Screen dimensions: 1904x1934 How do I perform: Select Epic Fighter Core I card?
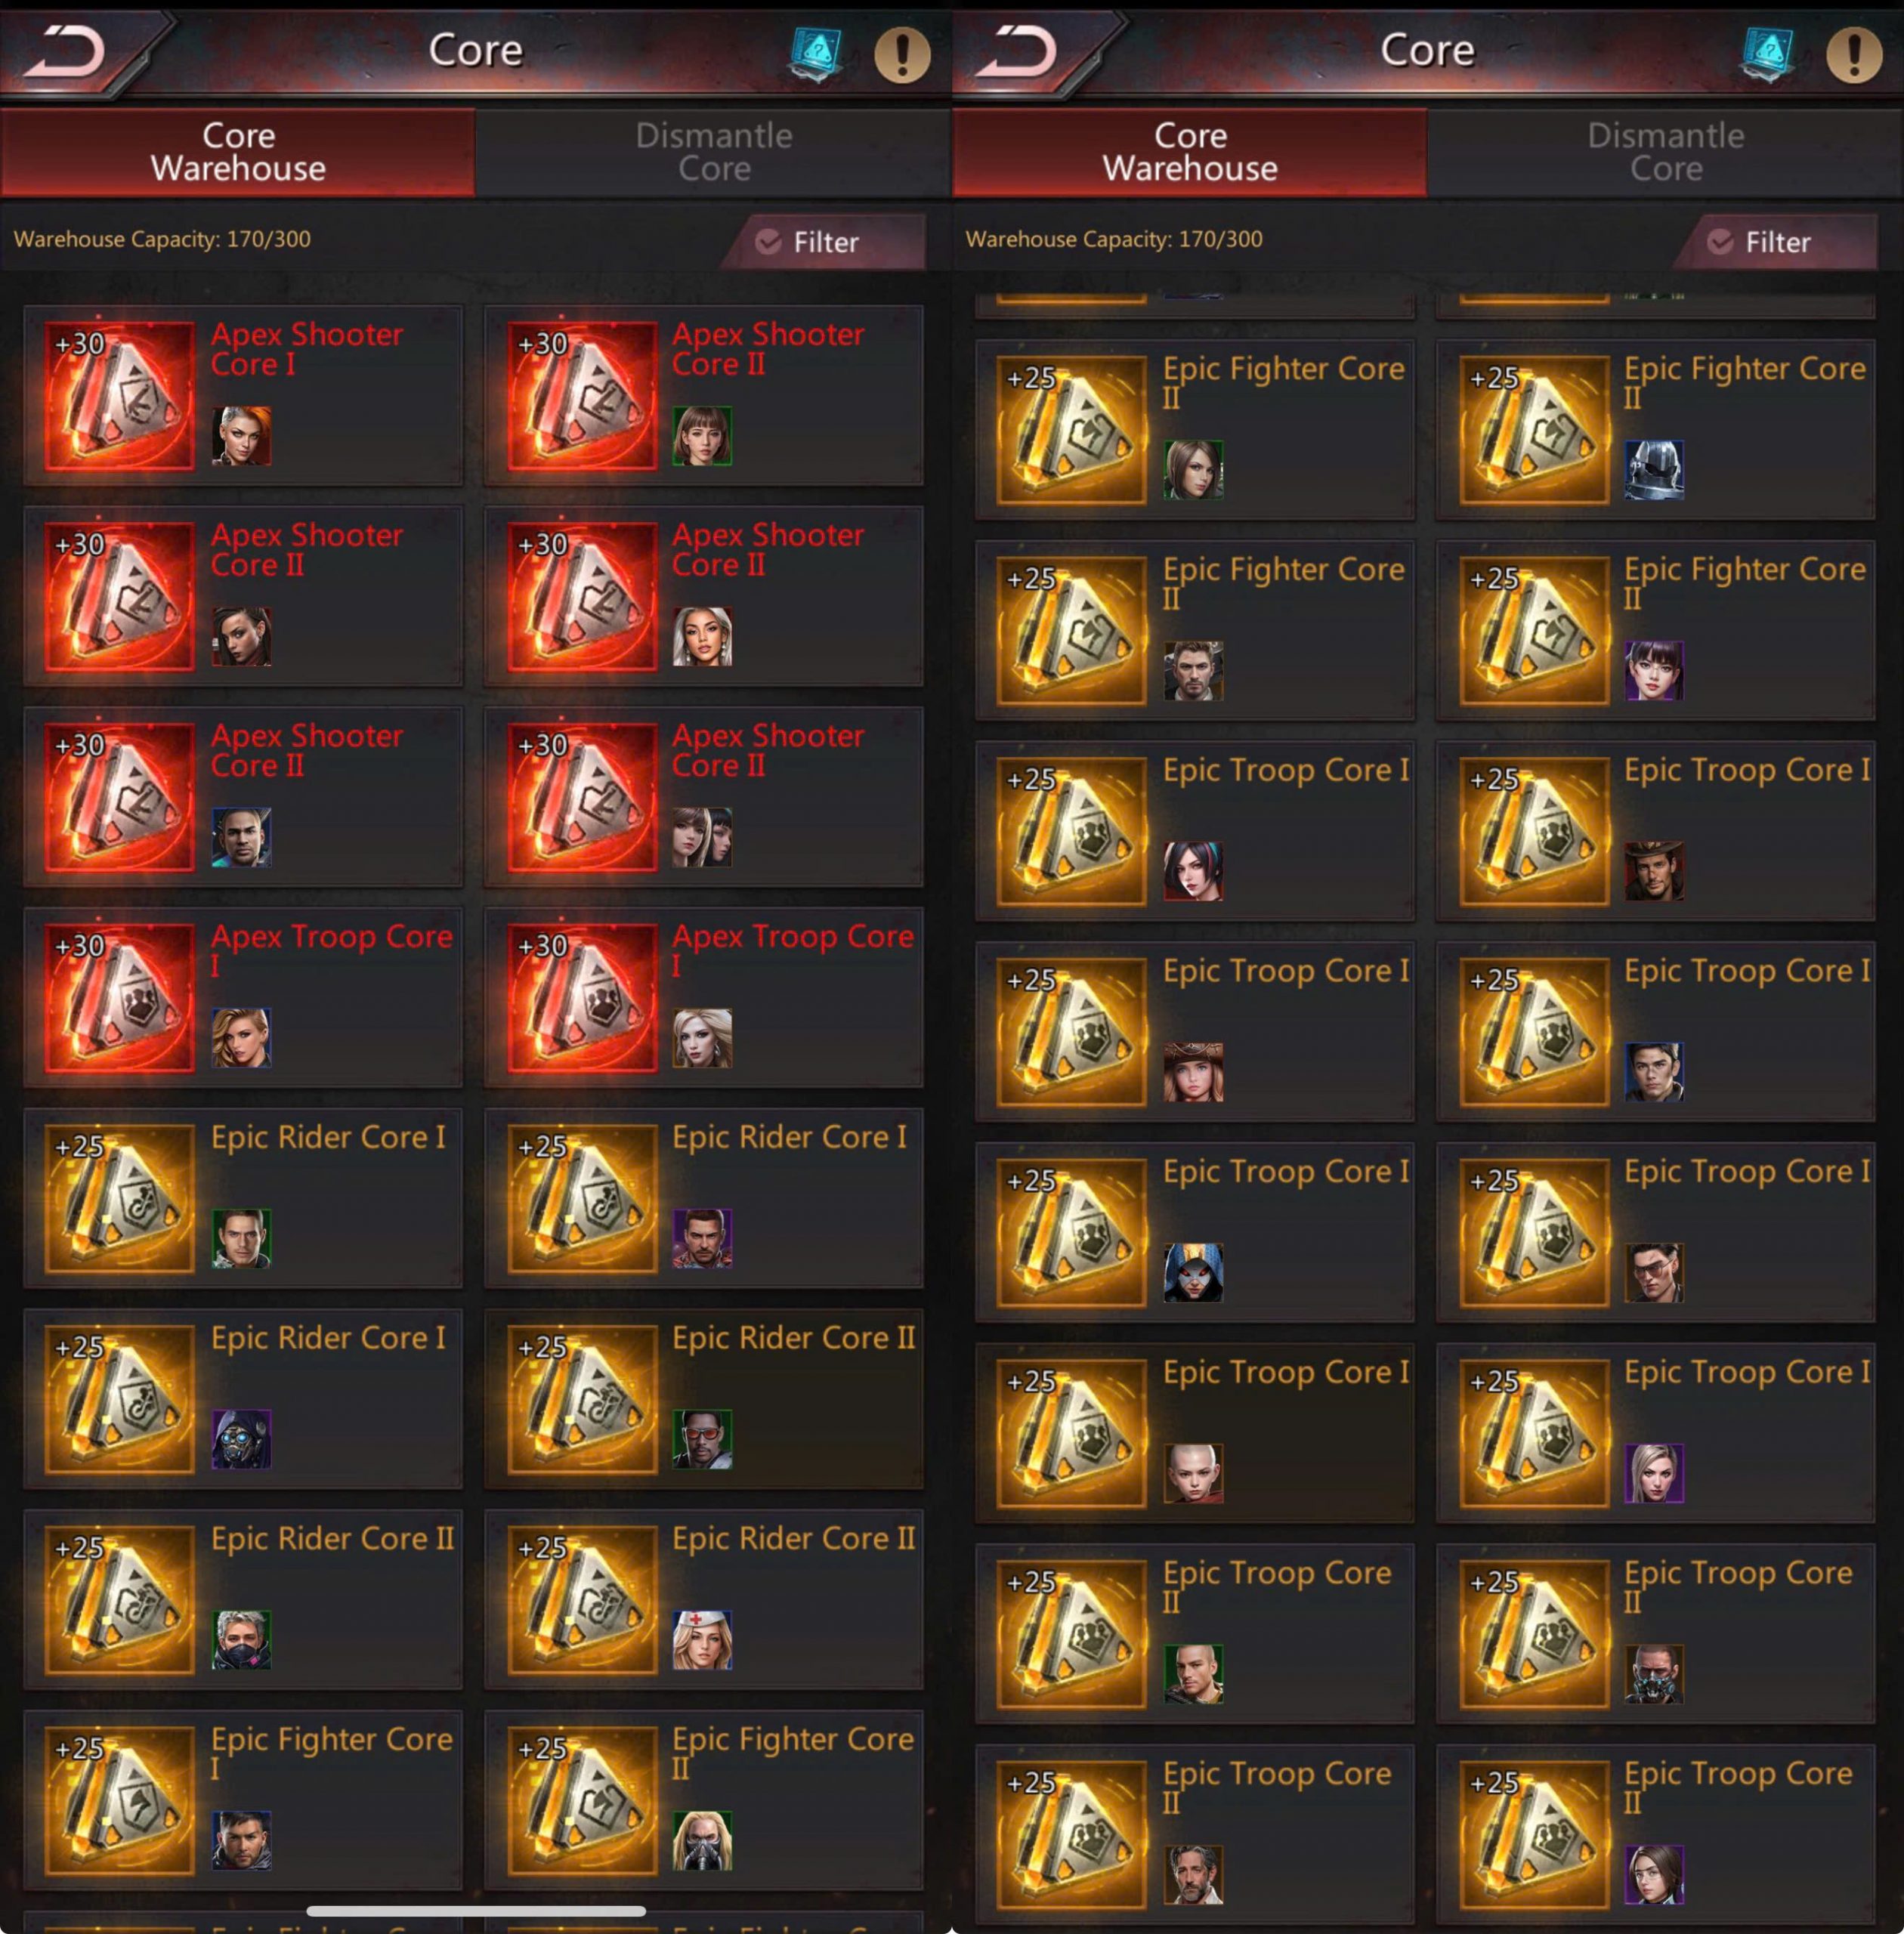(243, 1800)
